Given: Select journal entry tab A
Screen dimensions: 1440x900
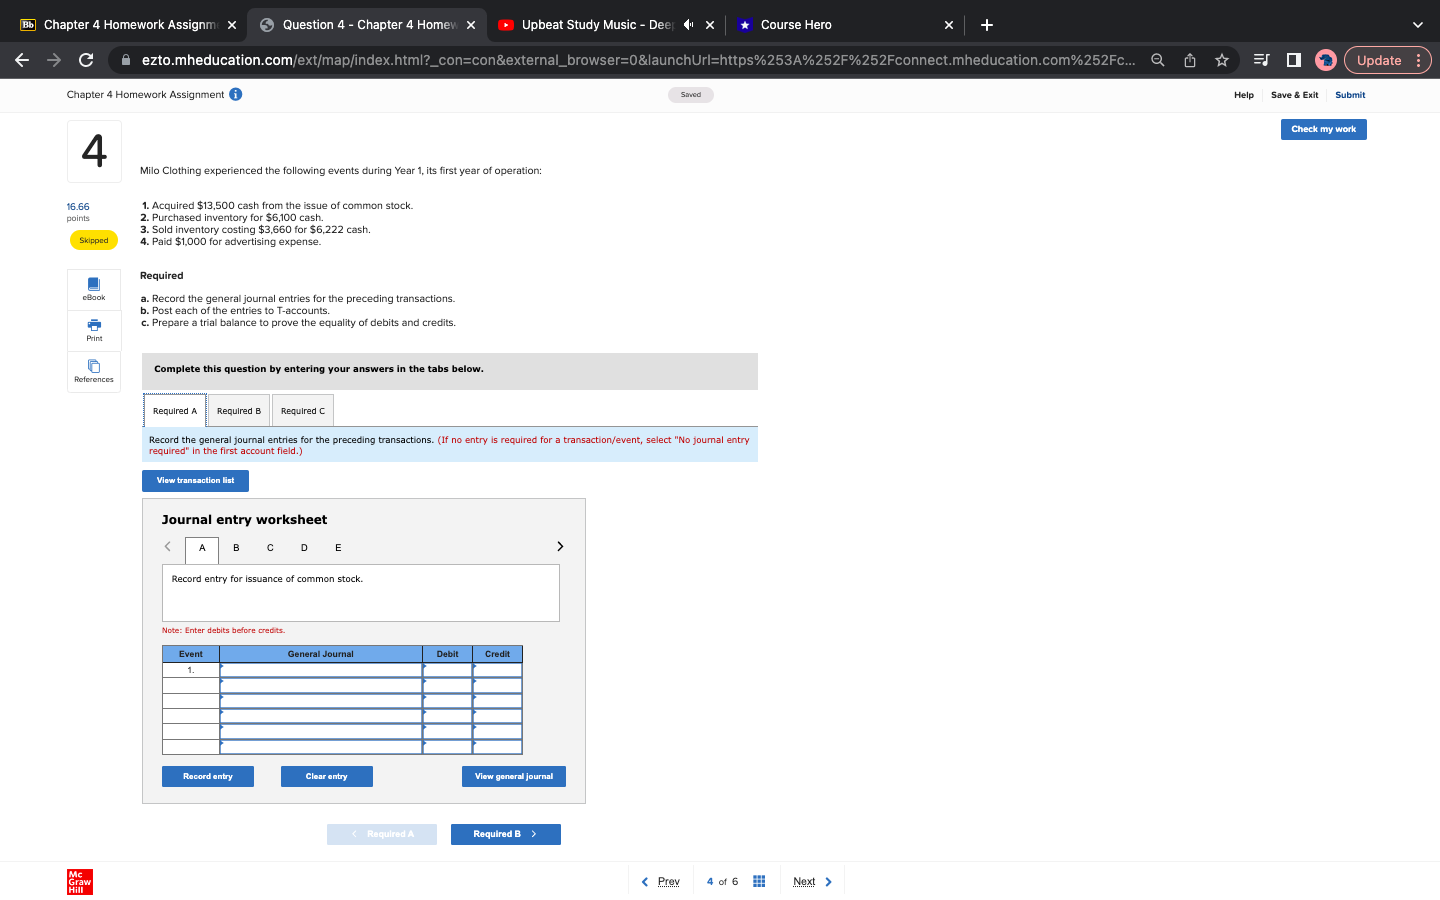Looking at the screenshot, I should pos(202,548).
